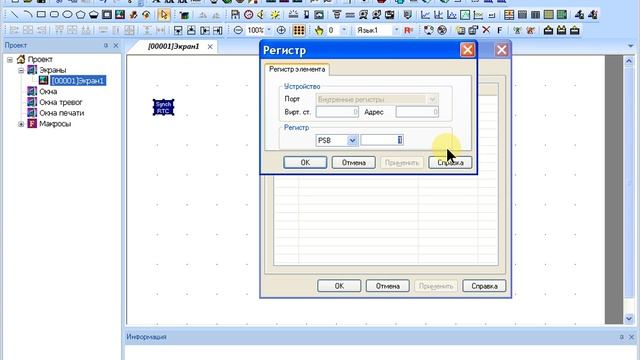Collapse the Экраны tree node
Viewport: 640px width, 360px height.
click(21, 70)
